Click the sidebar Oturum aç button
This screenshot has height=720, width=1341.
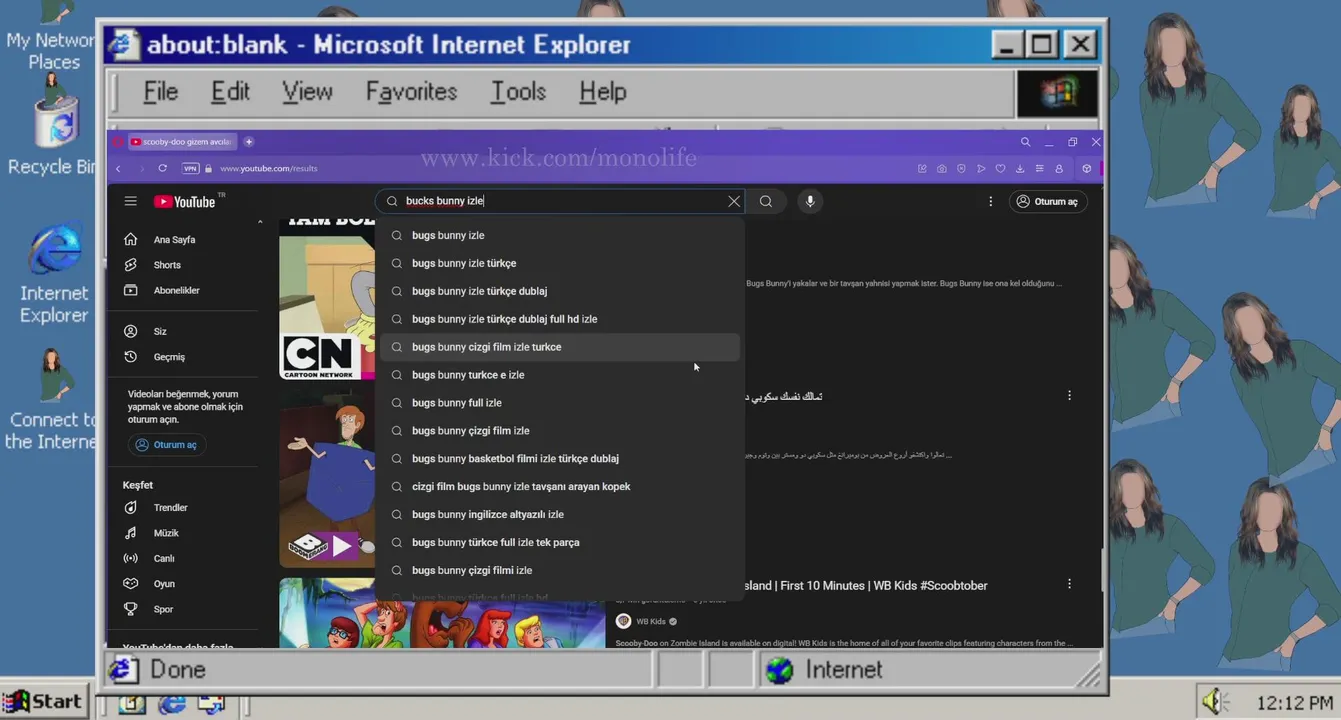(166, 445)
